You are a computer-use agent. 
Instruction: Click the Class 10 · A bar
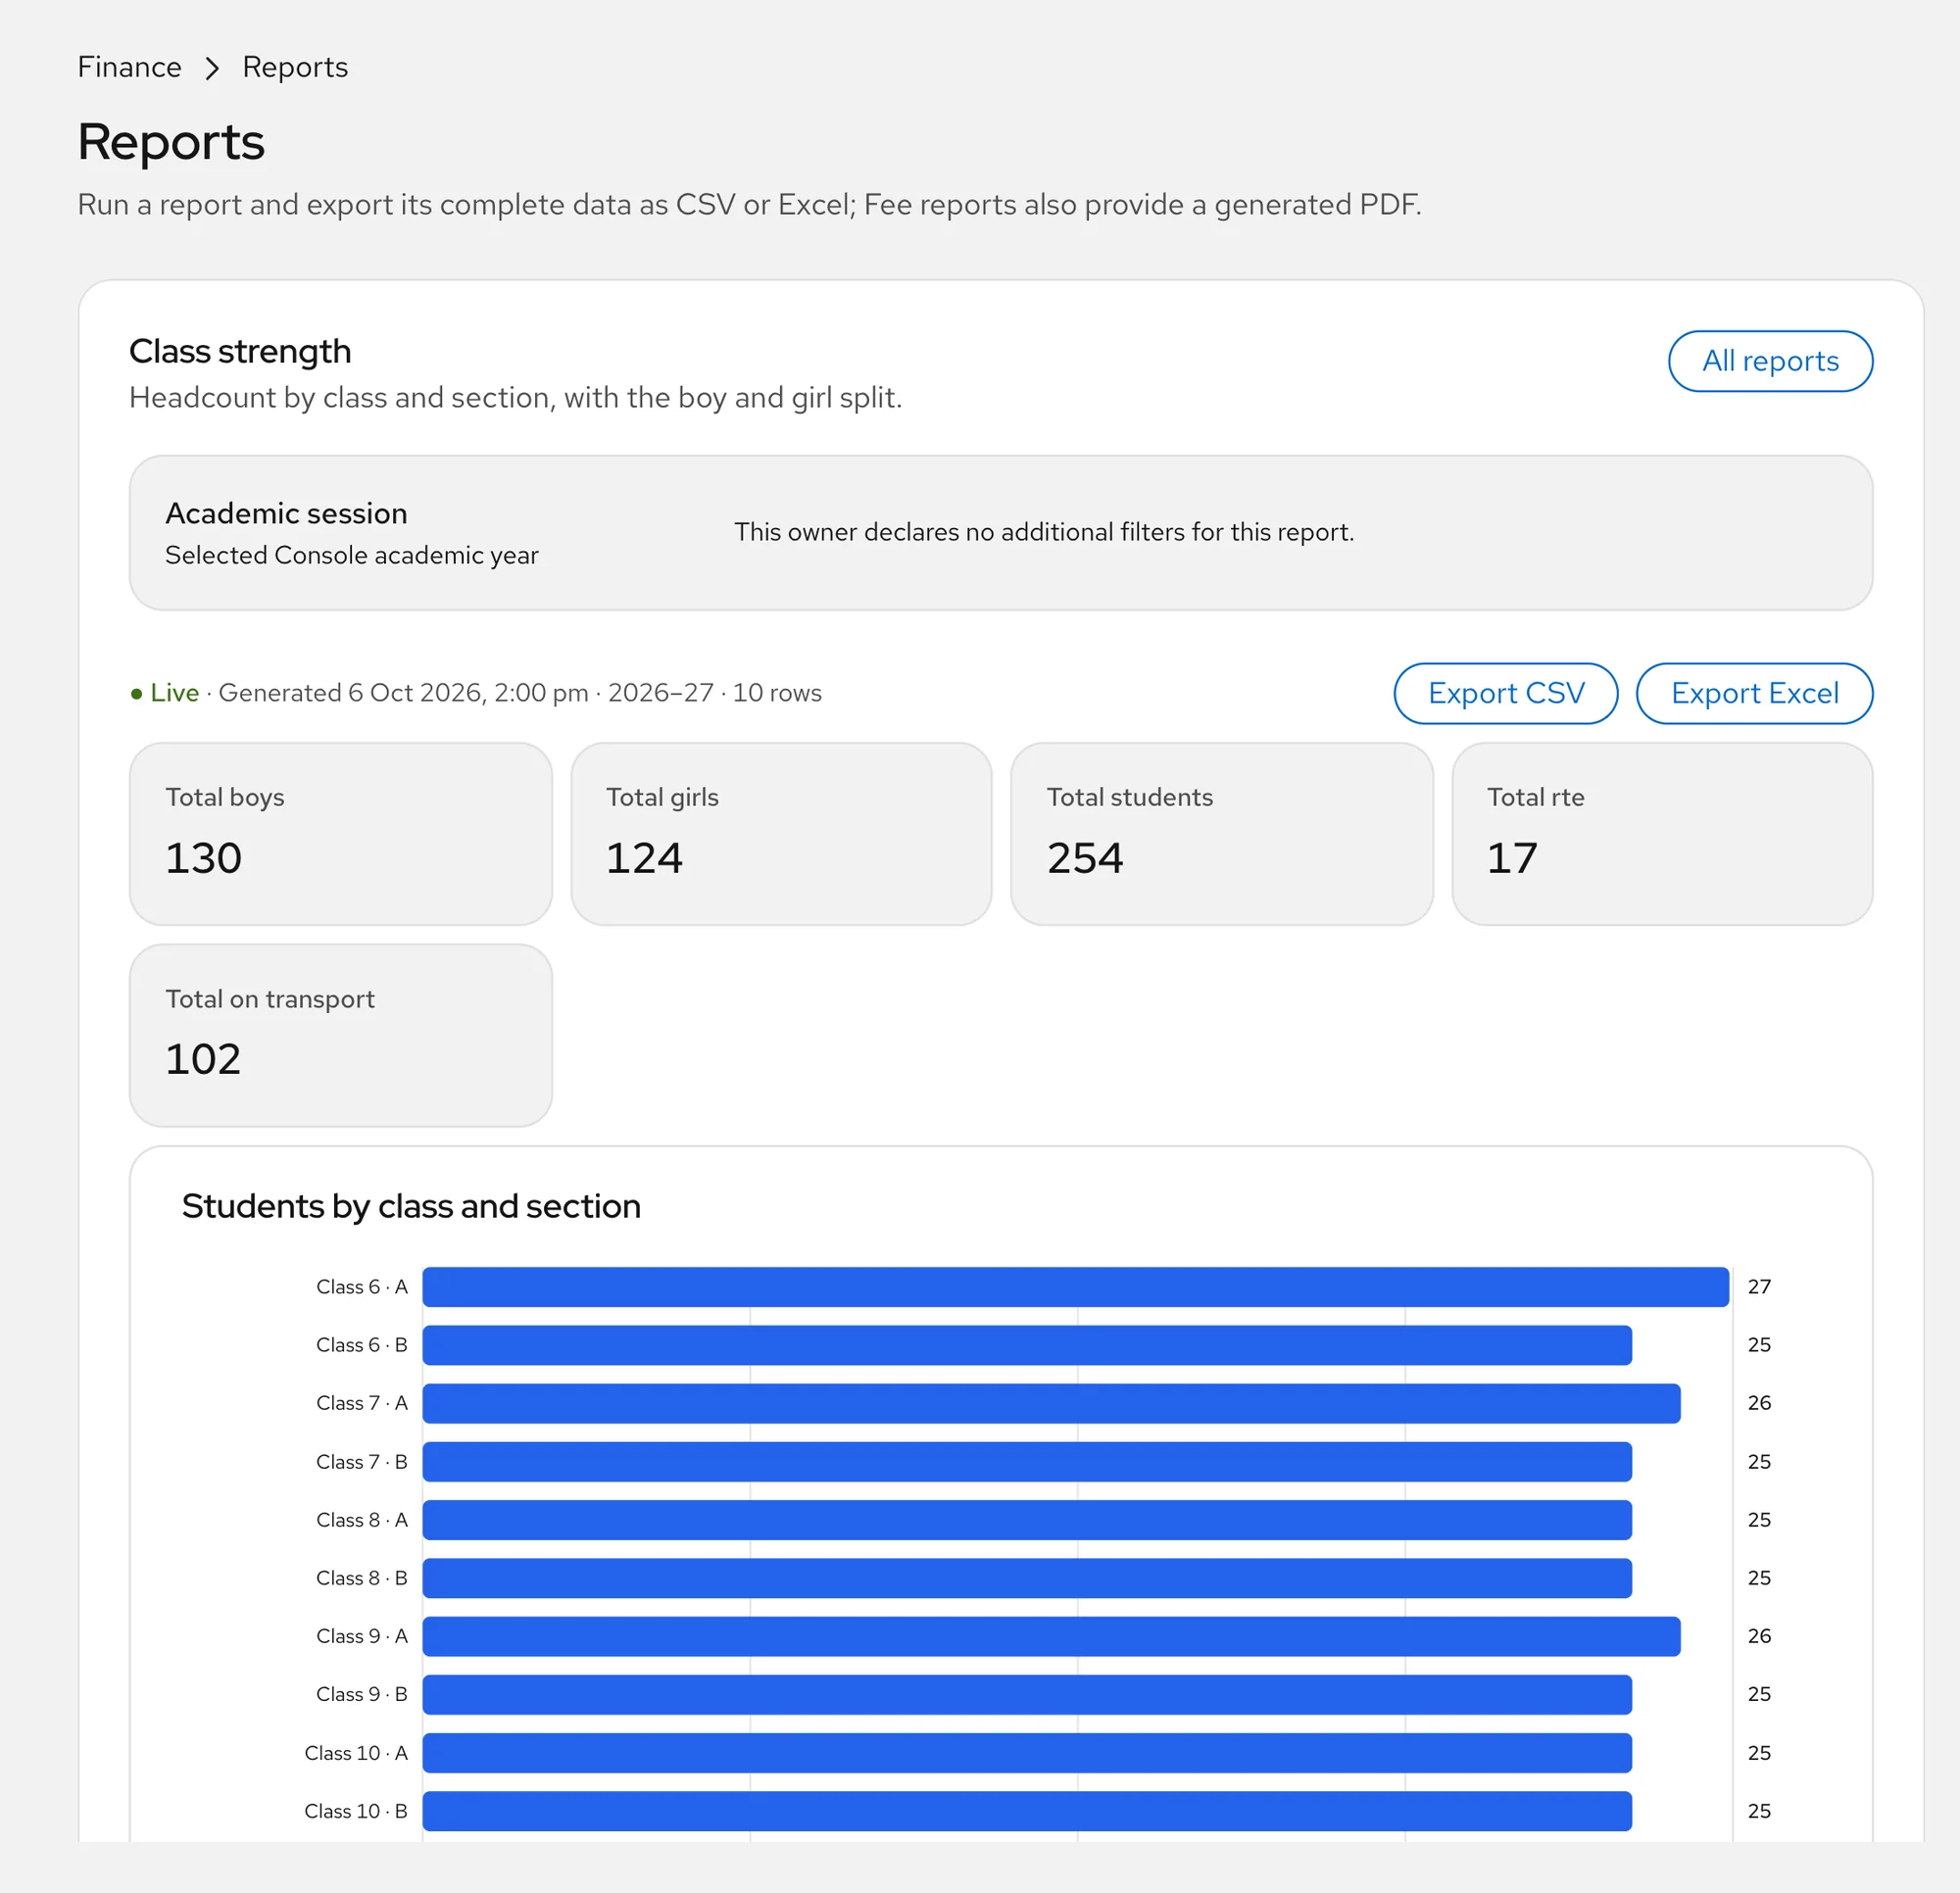pyautogui.click(x=1027, y=1753)
